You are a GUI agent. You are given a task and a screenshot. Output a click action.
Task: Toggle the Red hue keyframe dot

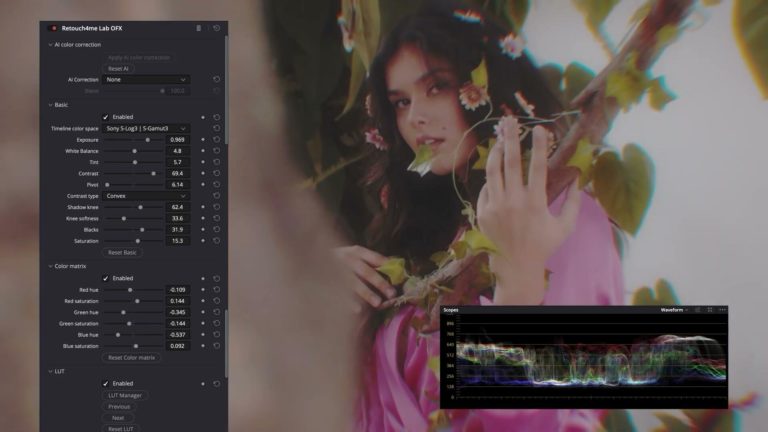click(x=203, y=289)
